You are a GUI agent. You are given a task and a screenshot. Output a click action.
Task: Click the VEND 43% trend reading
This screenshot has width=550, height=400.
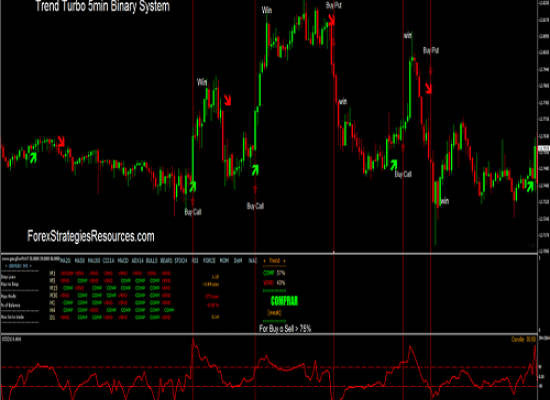tap(274, 282)
